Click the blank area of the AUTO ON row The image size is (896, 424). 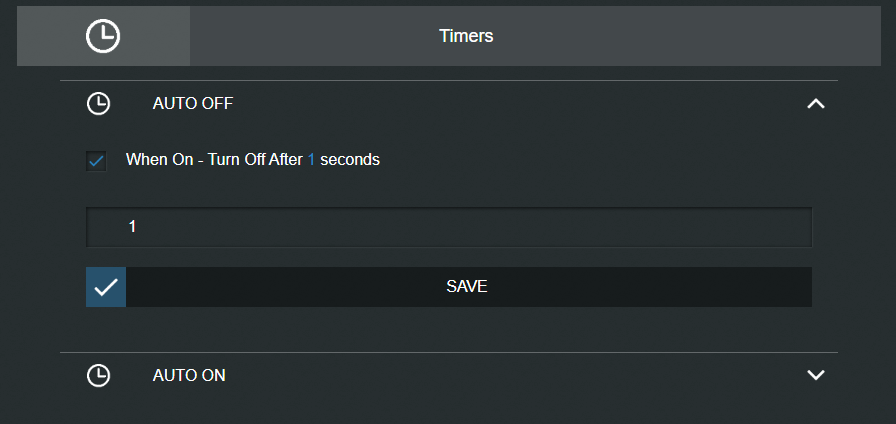coord(514,375)
